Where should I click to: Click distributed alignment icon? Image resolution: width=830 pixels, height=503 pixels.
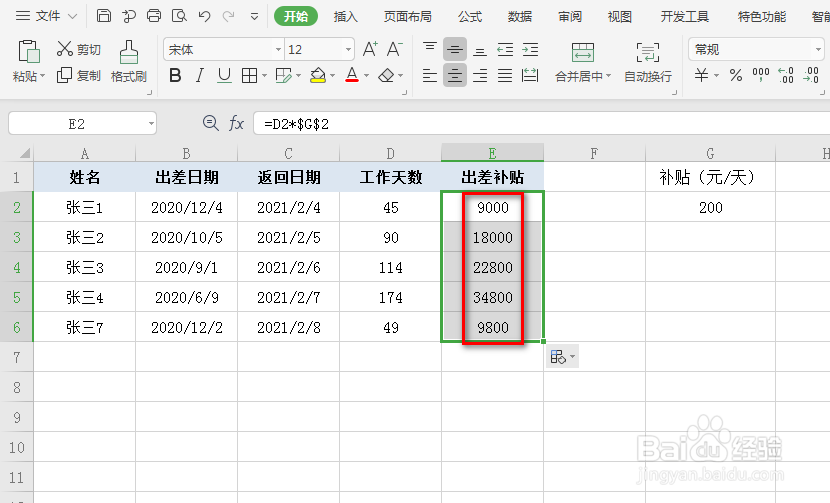point(530,75)
